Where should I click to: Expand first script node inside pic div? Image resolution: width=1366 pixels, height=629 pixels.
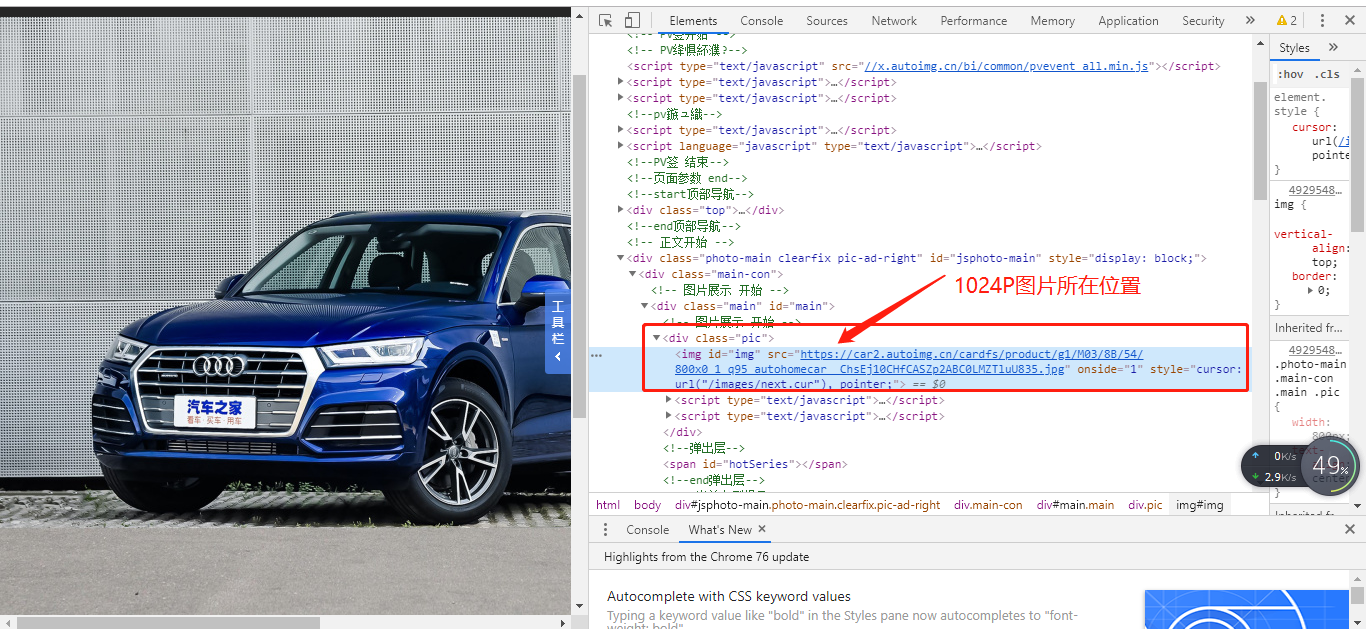pyautogui.click(x=669, y=400)
